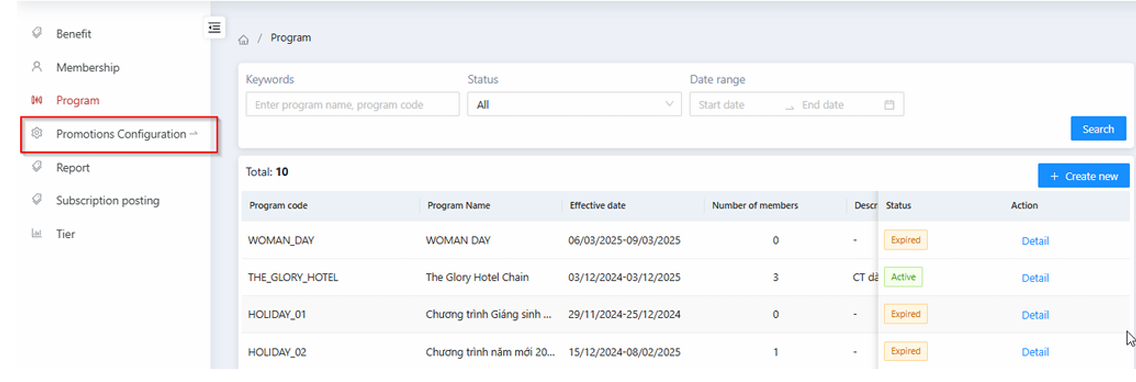1136x382 pixels.
Task: Open the Status dropdown set to All
Action: (x=575, y=104)
